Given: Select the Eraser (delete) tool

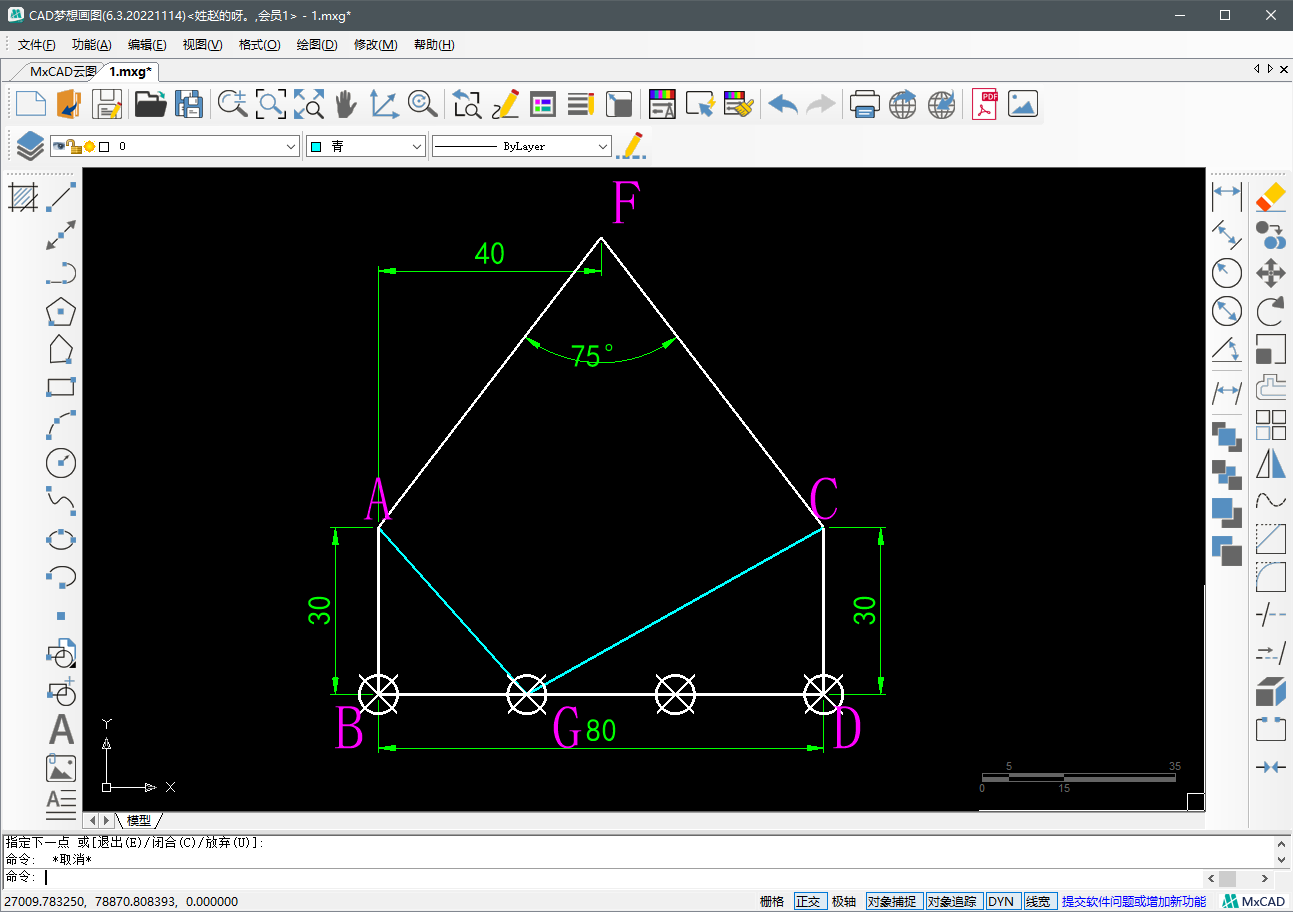Looking at the screenshot, I should 1270,196.
